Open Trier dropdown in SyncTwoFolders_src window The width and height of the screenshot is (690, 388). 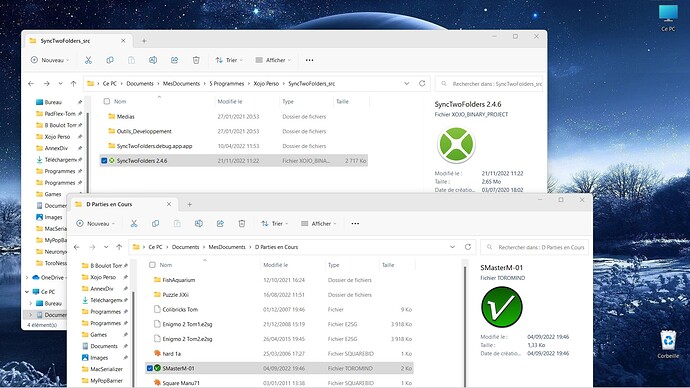click(x=229, y=60)
